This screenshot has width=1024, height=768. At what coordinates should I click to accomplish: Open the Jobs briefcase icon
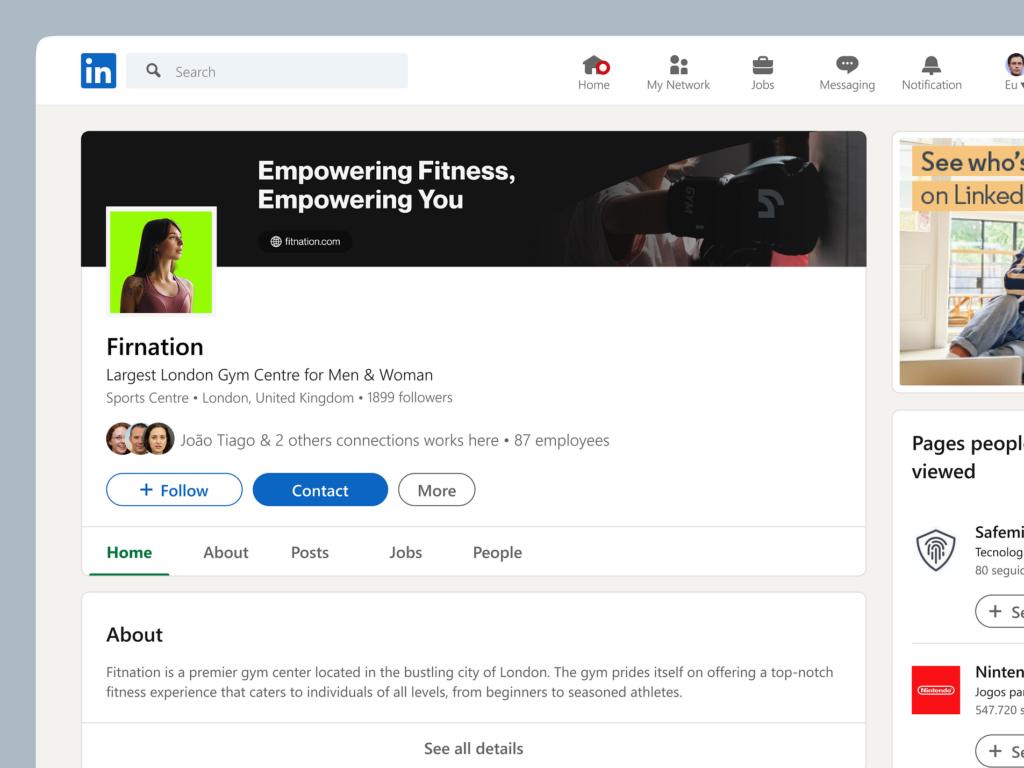point(762,65)
